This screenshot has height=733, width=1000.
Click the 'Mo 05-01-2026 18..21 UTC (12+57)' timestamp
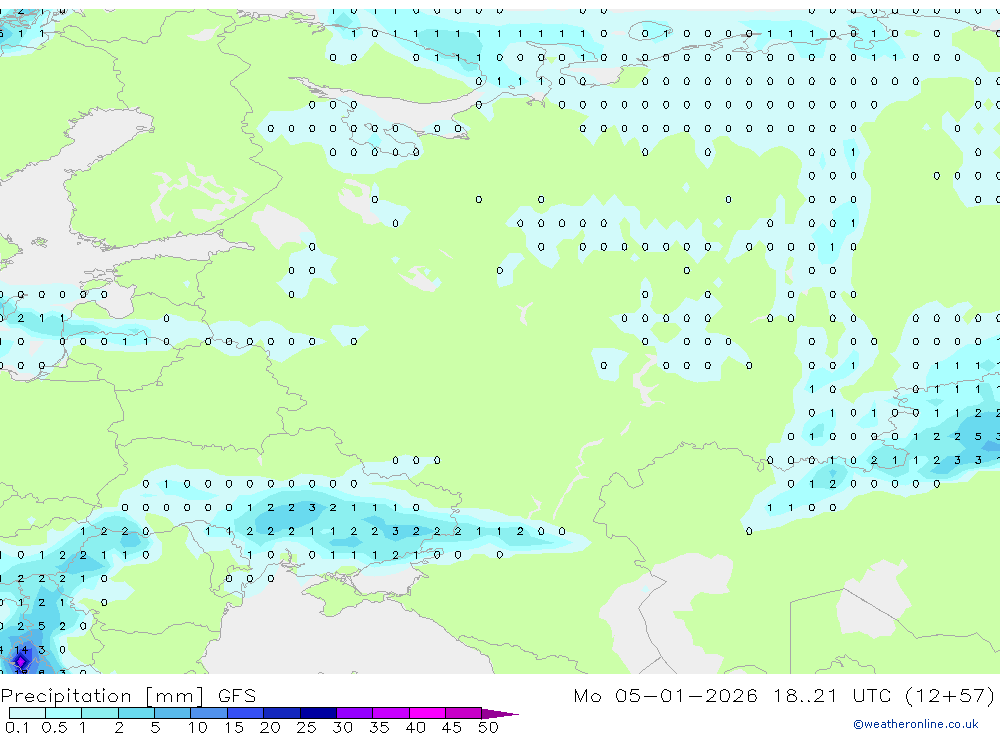click(x=784, y=695)
